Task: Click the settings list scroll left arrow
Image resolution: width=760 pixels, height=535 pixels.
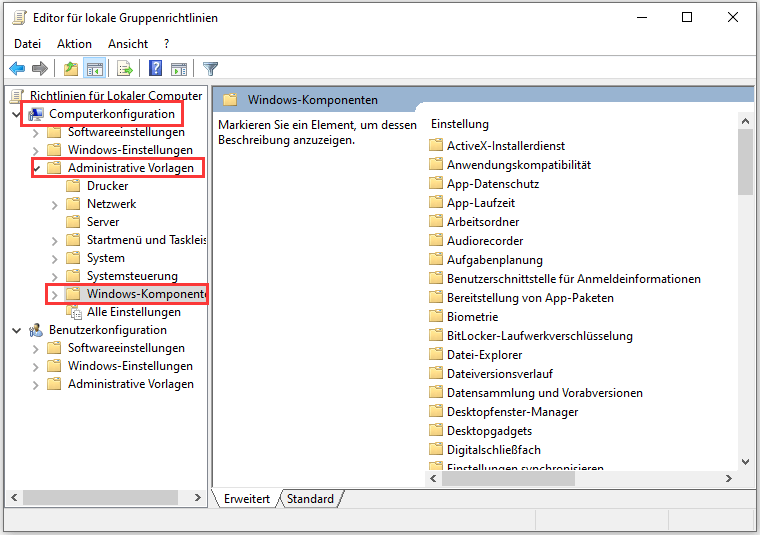Action: tap(433, 479)
